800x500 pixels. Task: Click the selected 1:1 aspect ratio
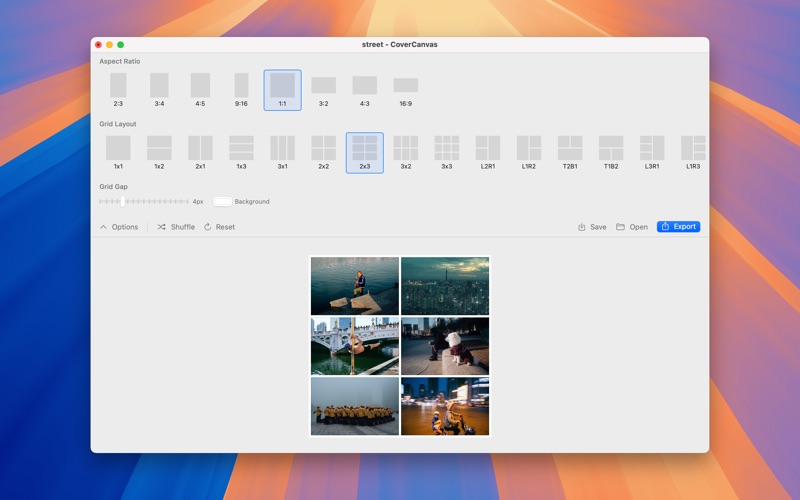coord(283,90)
